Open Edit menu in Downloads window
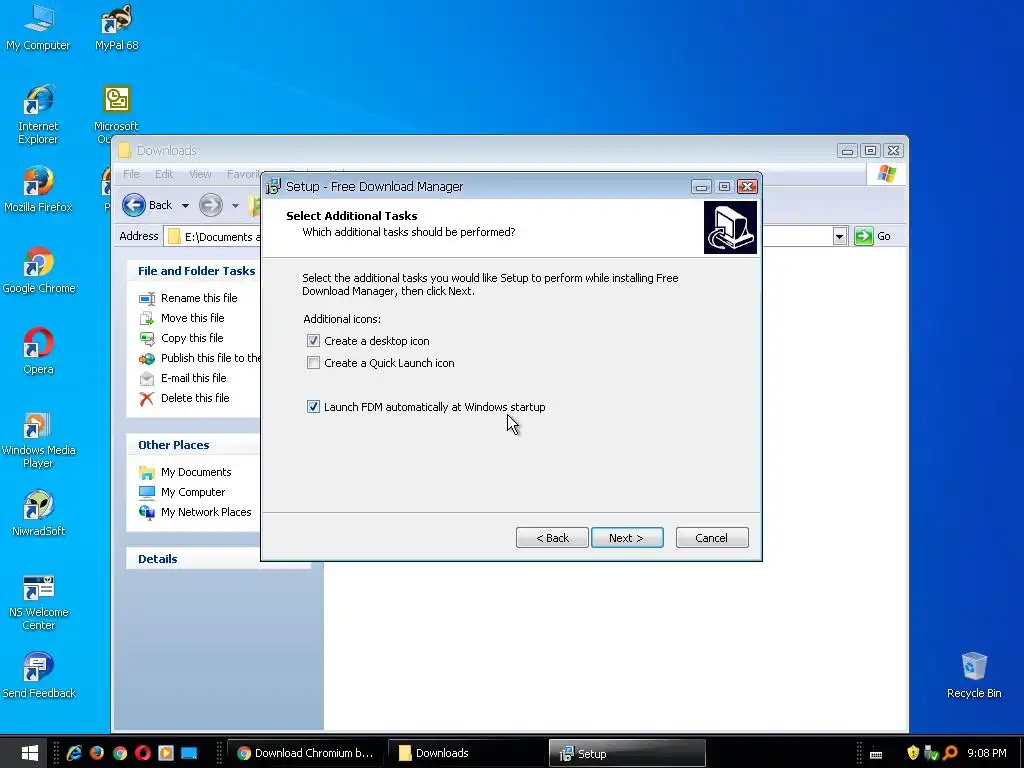 164,174
